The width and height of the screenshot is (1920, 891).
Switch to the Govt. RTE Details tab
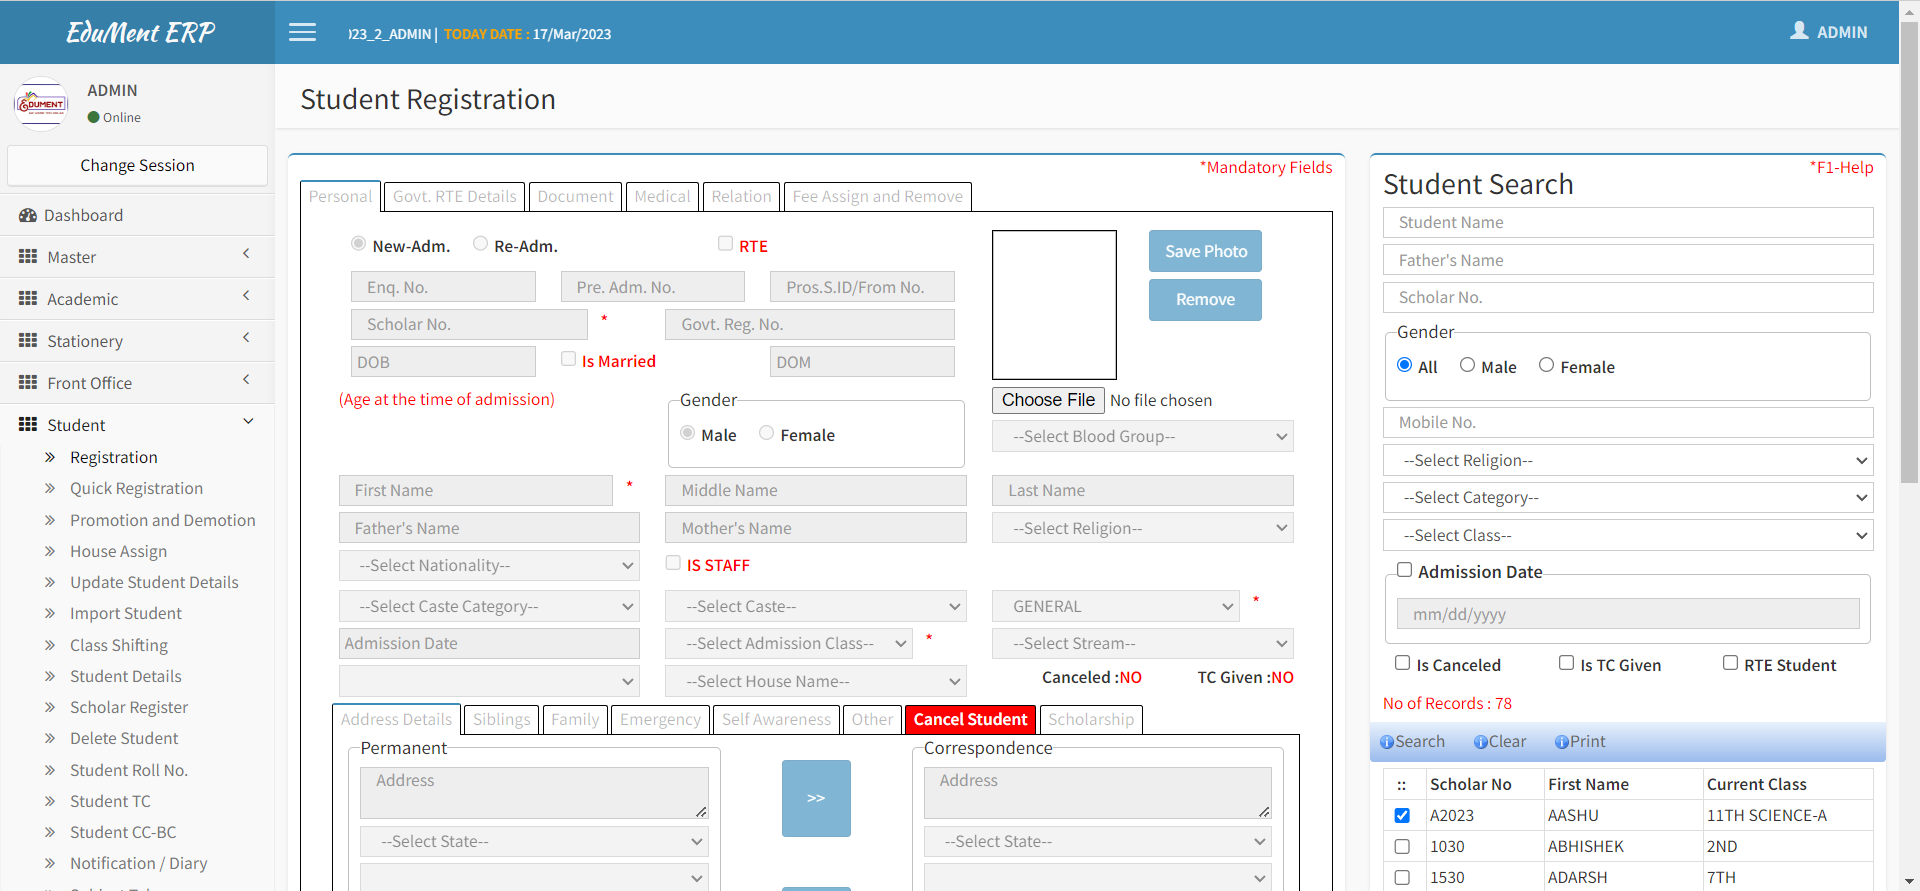pos(454,197)
